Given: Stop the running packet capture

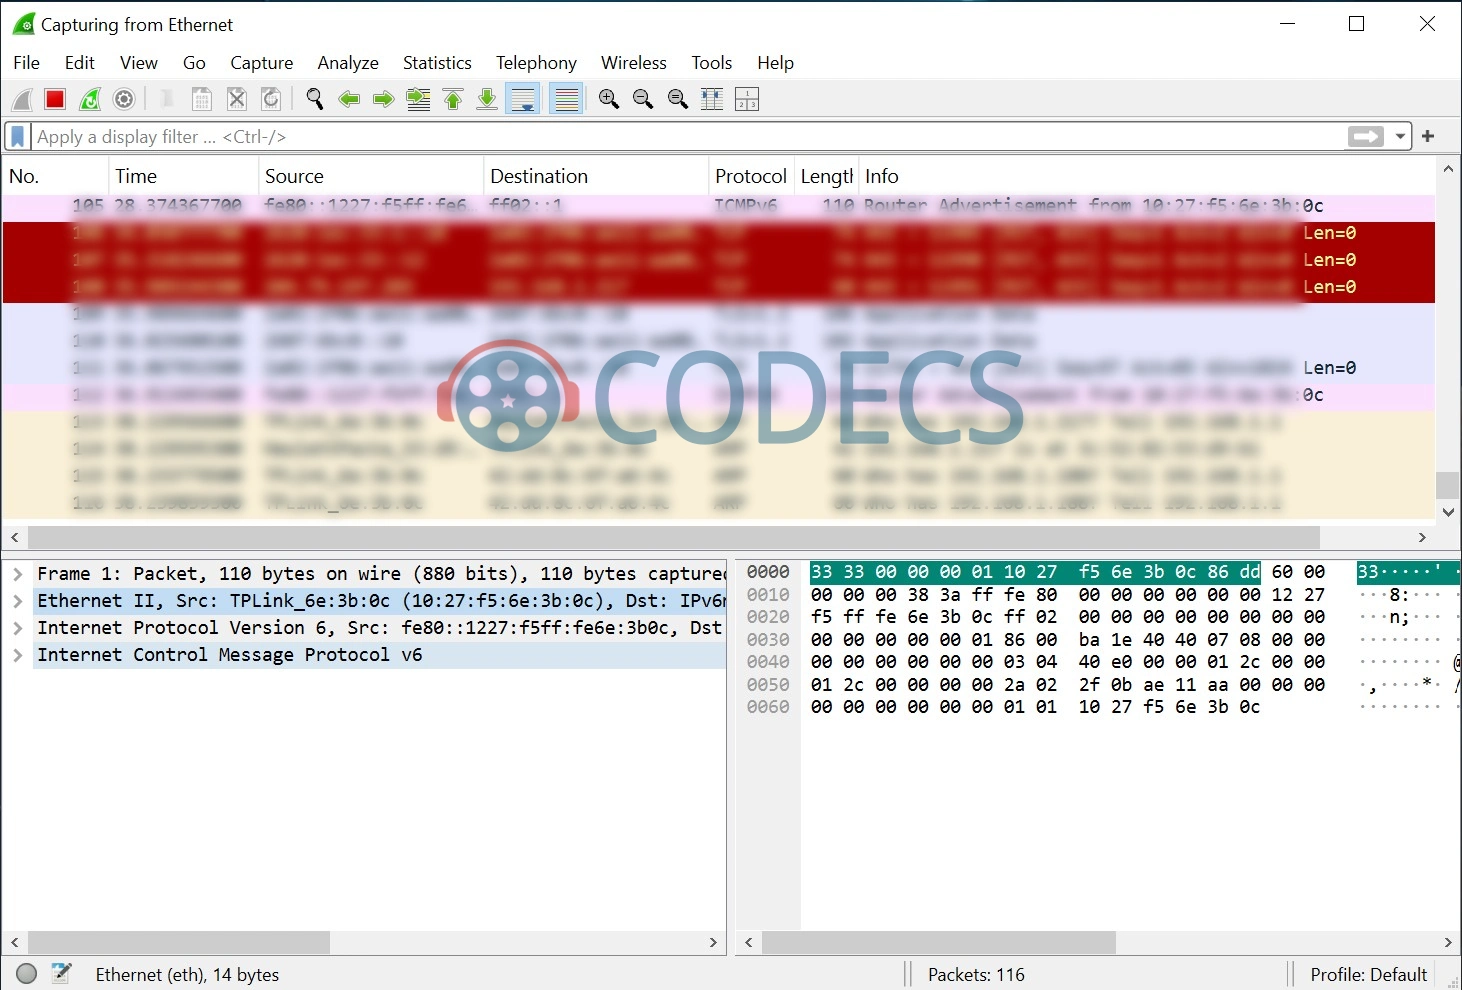Looking at the screenshot, I should click(x=55, y=99).
